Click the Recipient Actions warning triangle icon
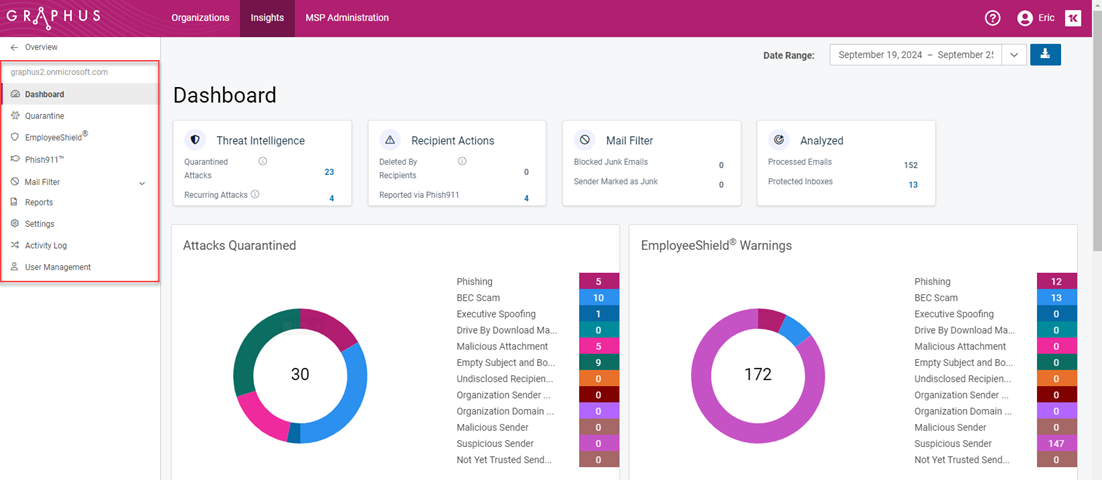The height and width of the screenshot is (480, 1102). point(390,140)
